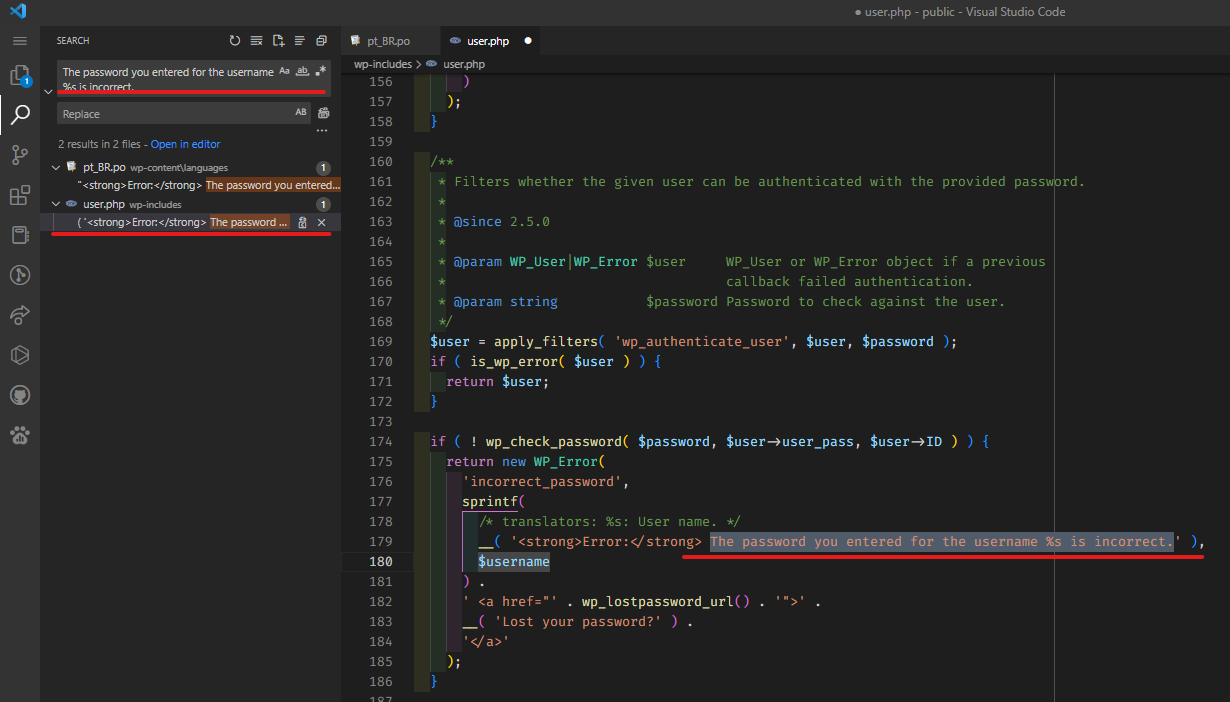Collapse all search results icon
This screenshot has height=702, width=1230.
pos(321,41)
